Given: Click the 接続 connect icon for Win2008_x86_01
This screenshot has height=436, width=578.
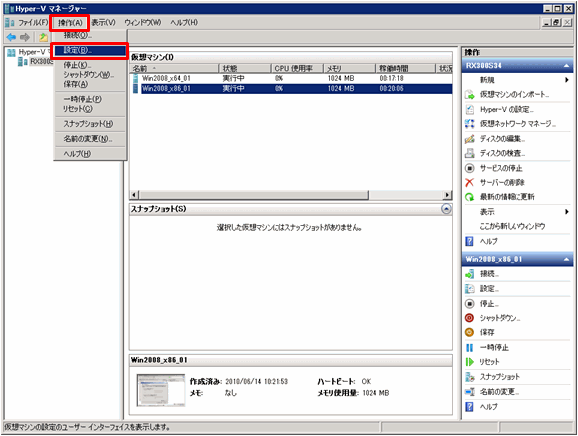Looking at the screenshot, I should pyautogui.click(x=469, y=274).
